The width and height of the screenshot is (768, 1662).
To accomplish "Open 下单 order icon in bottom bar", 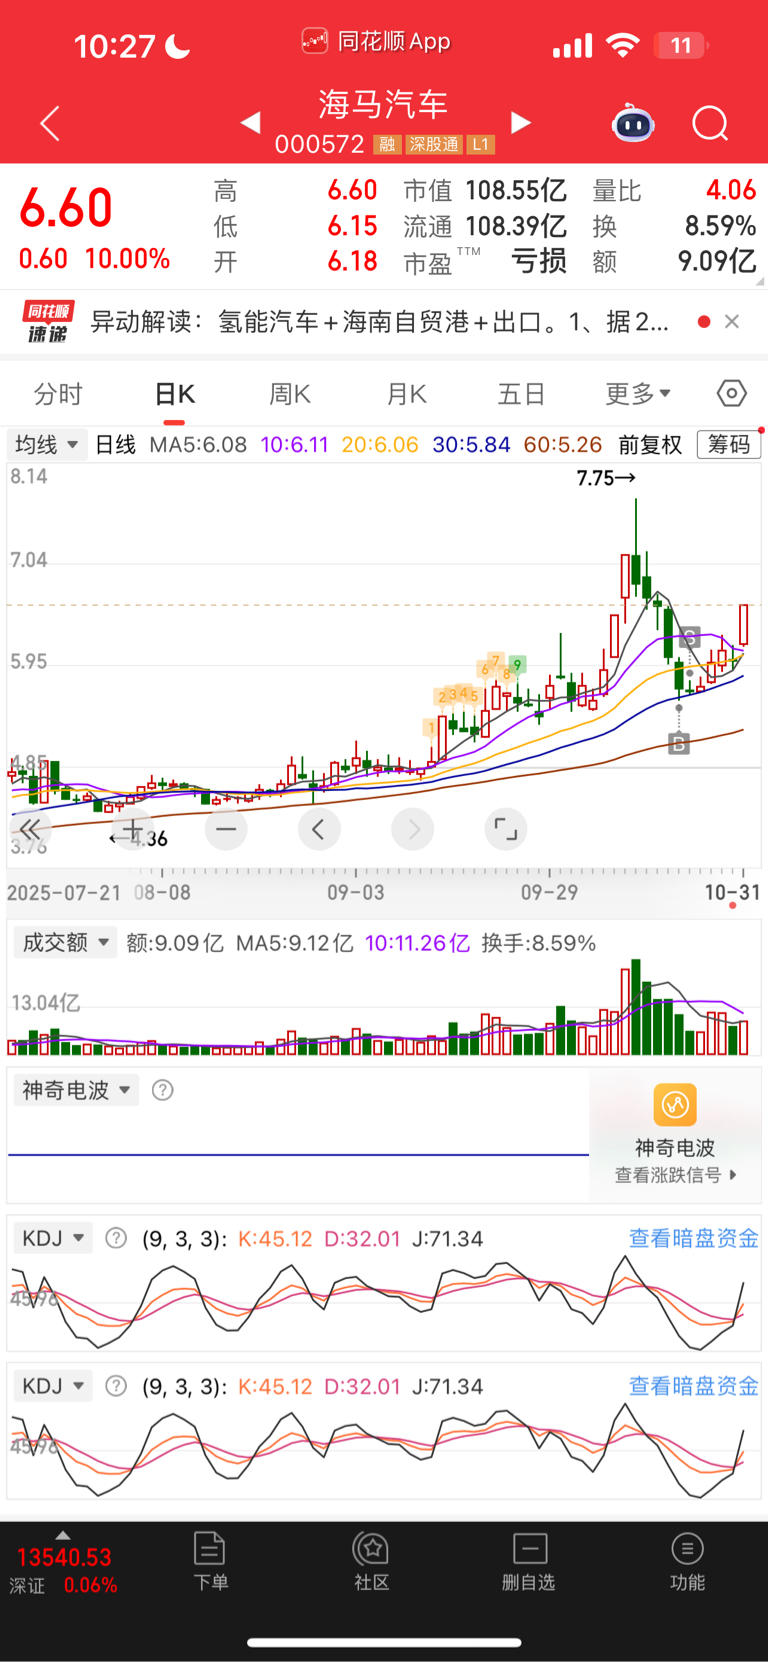I will [210, 1562].
